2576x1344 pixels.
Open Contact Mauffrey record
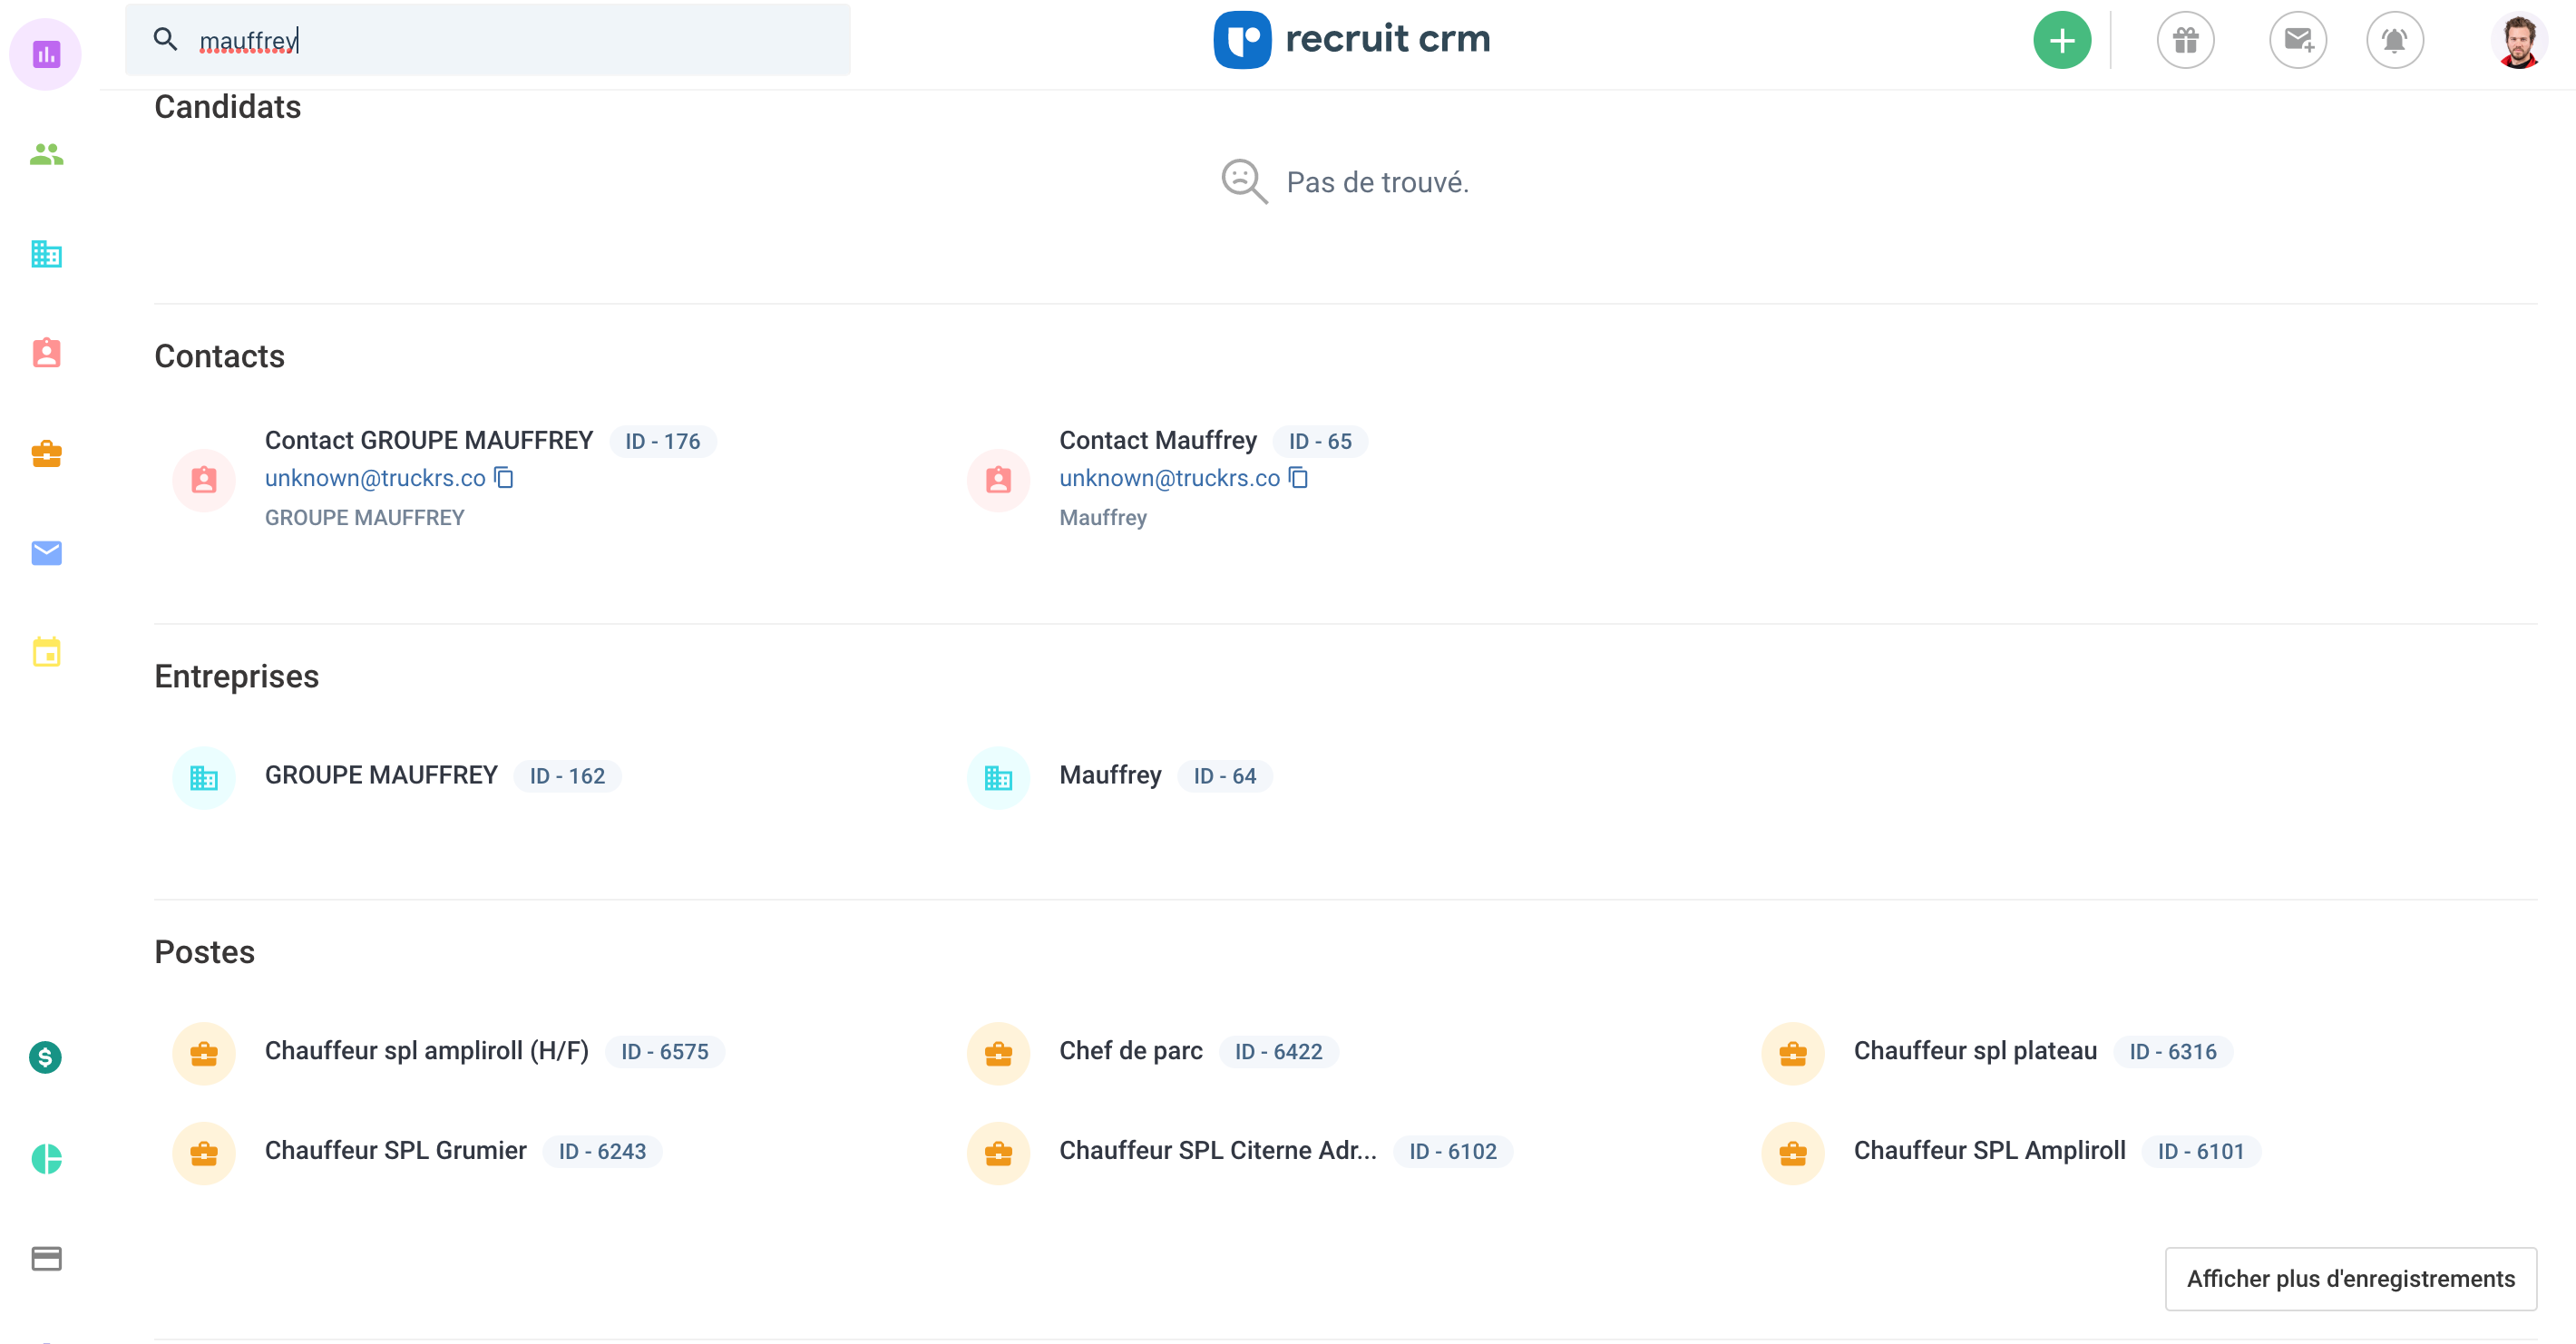[1158, 440]
